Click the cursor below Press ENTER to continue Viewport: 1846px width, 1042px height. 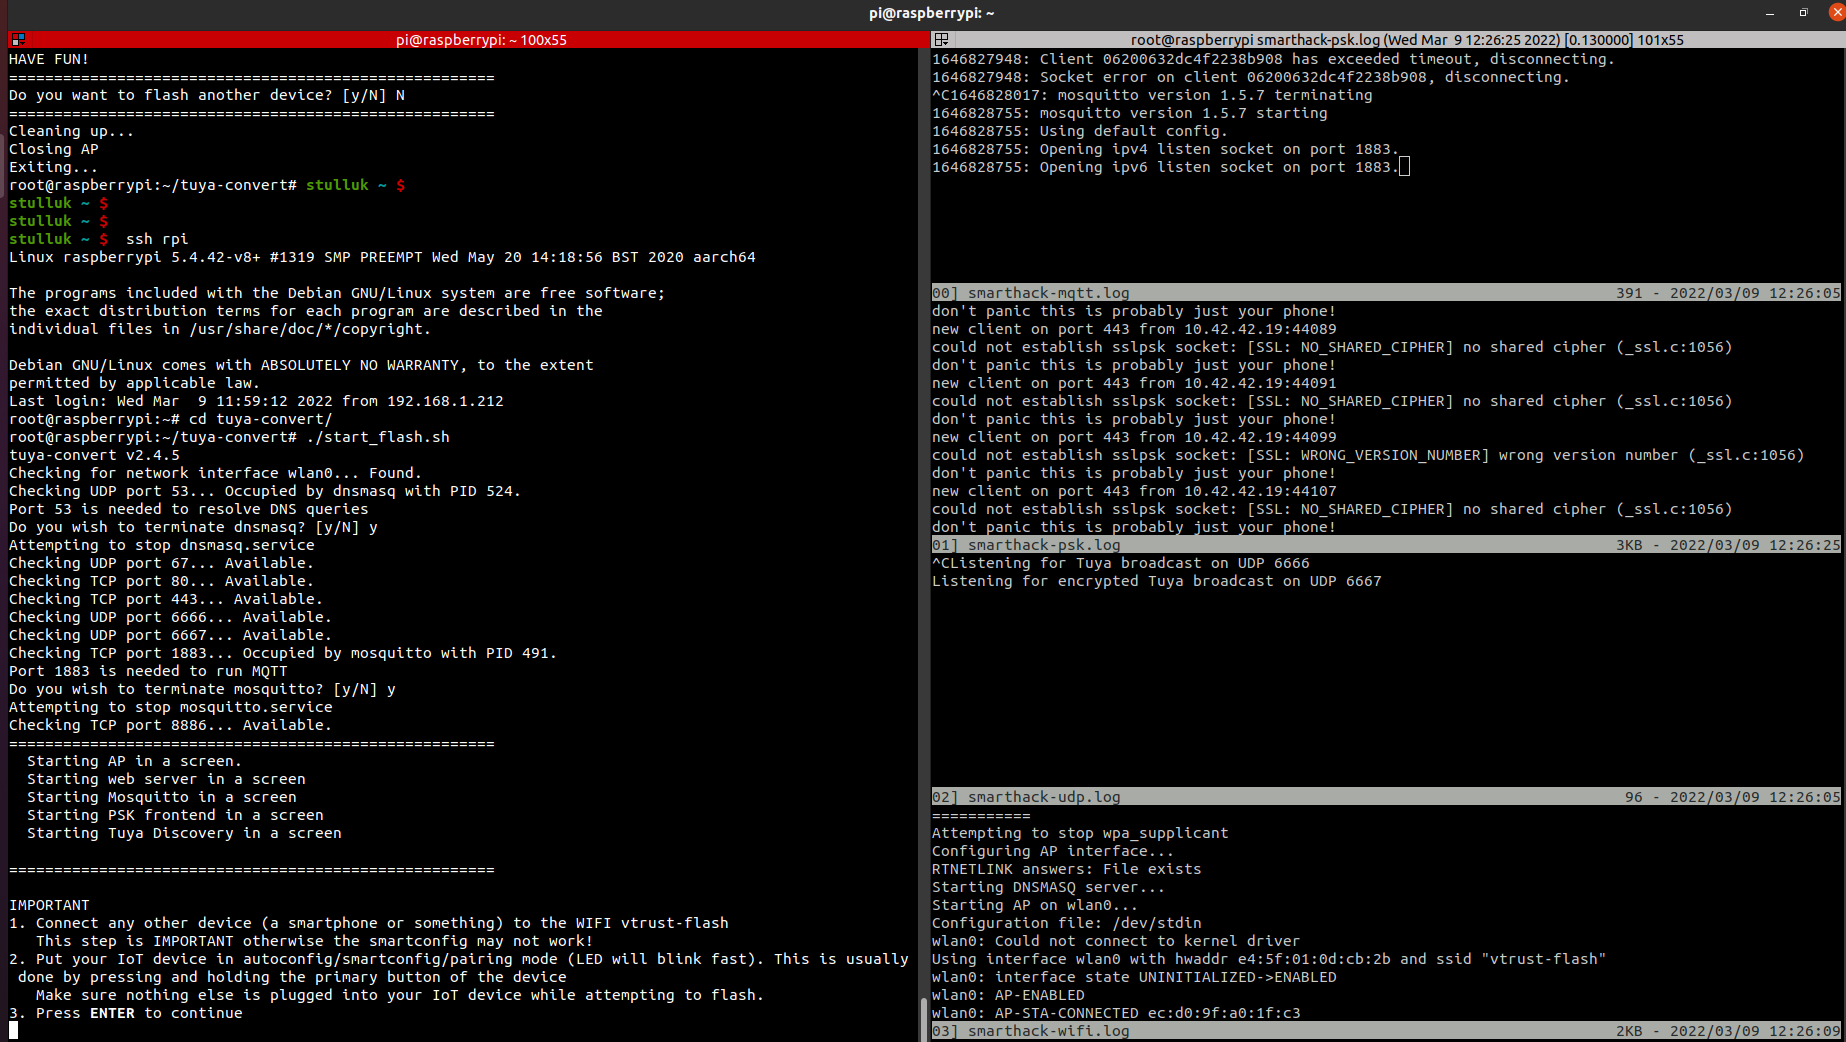tap(14, 1030)
